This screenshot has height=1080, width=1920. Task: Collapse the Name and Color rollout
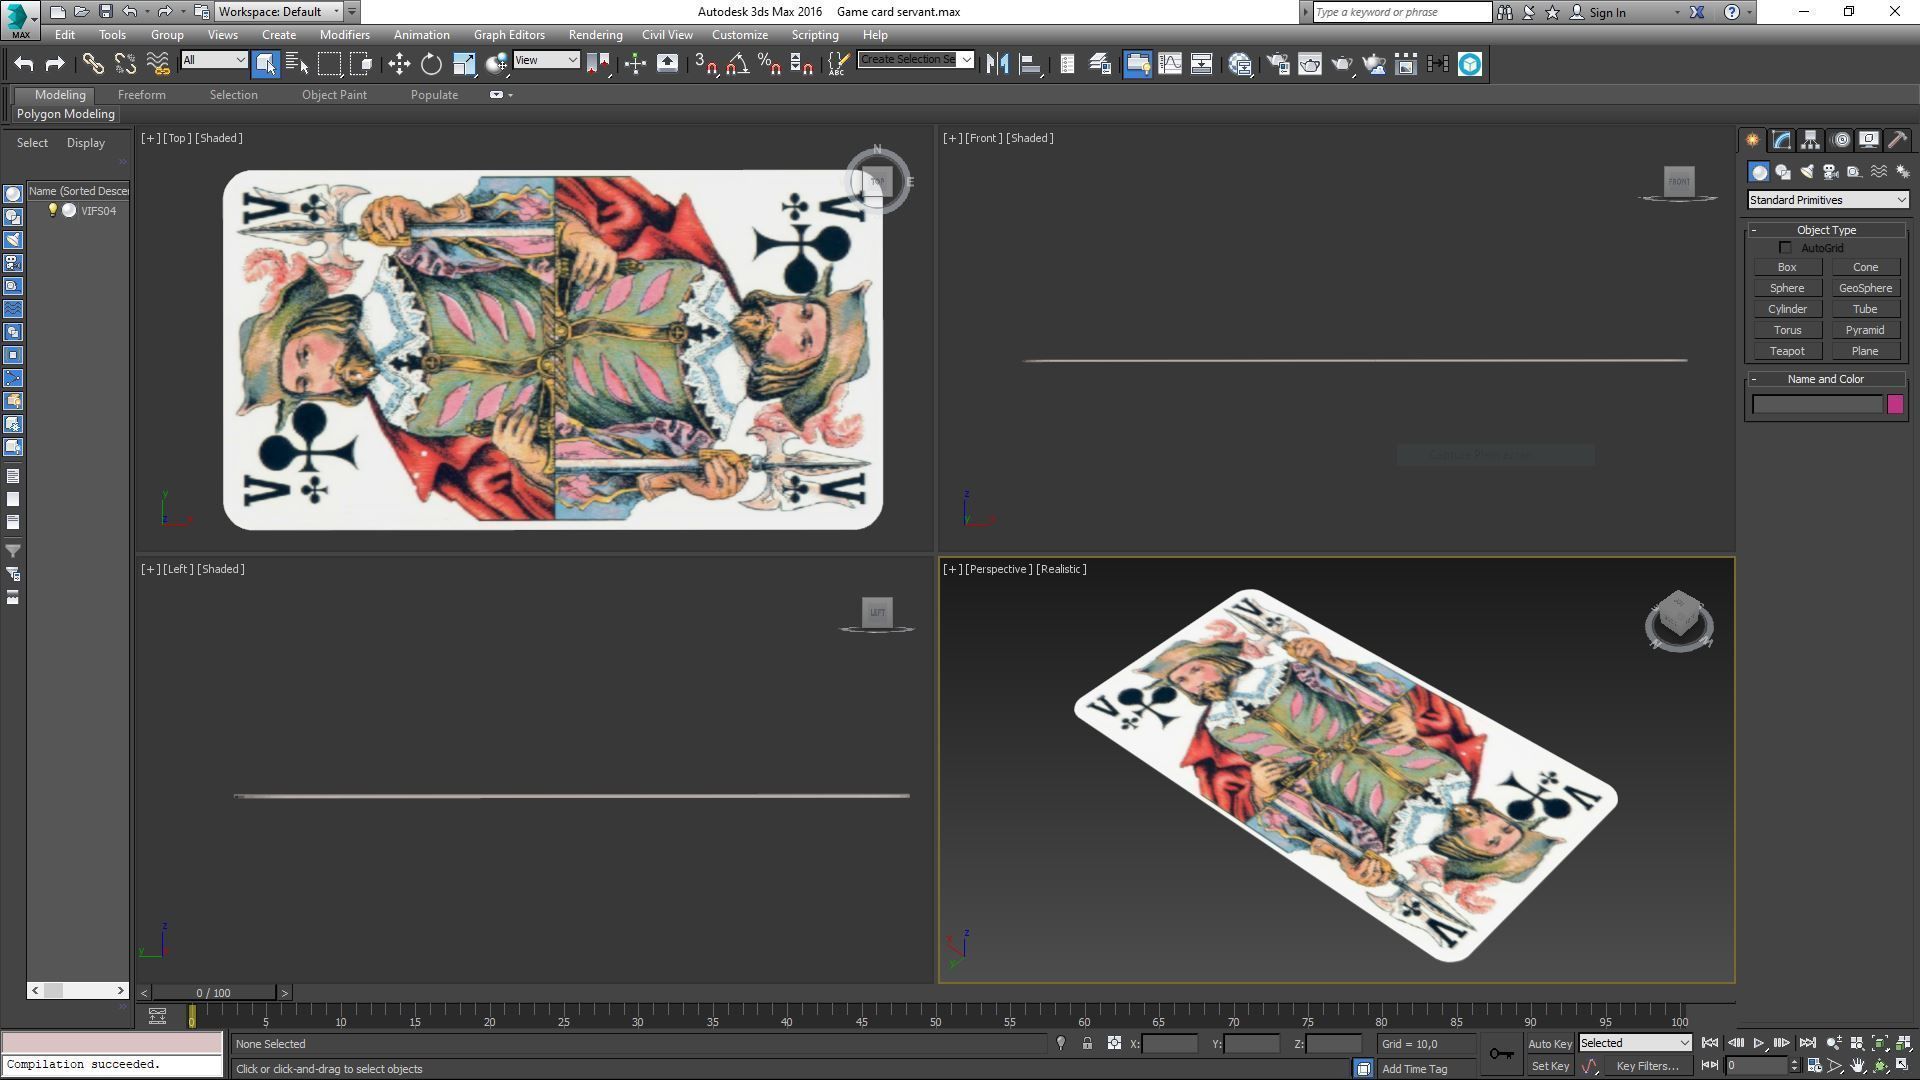click(1826, 379)
